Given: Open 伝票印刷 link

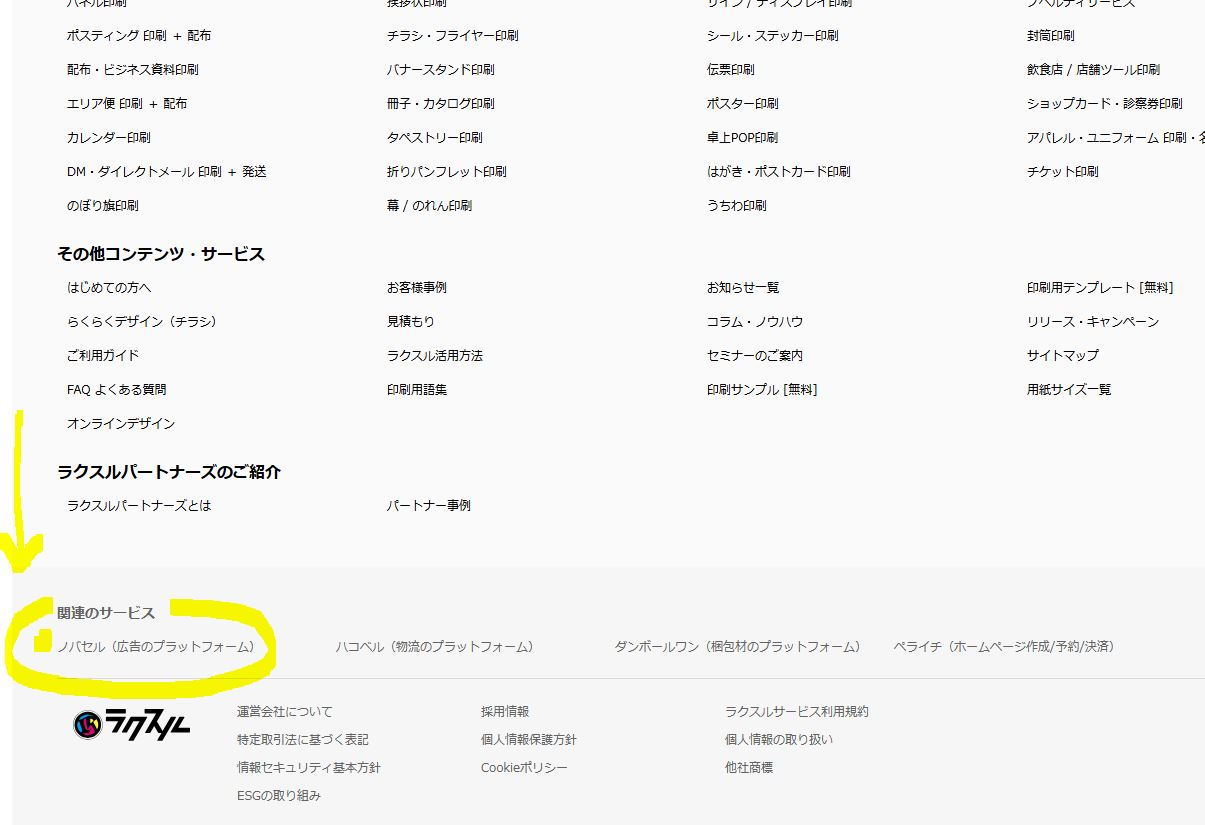Looking at the screenshot, I should coord(731,70).
